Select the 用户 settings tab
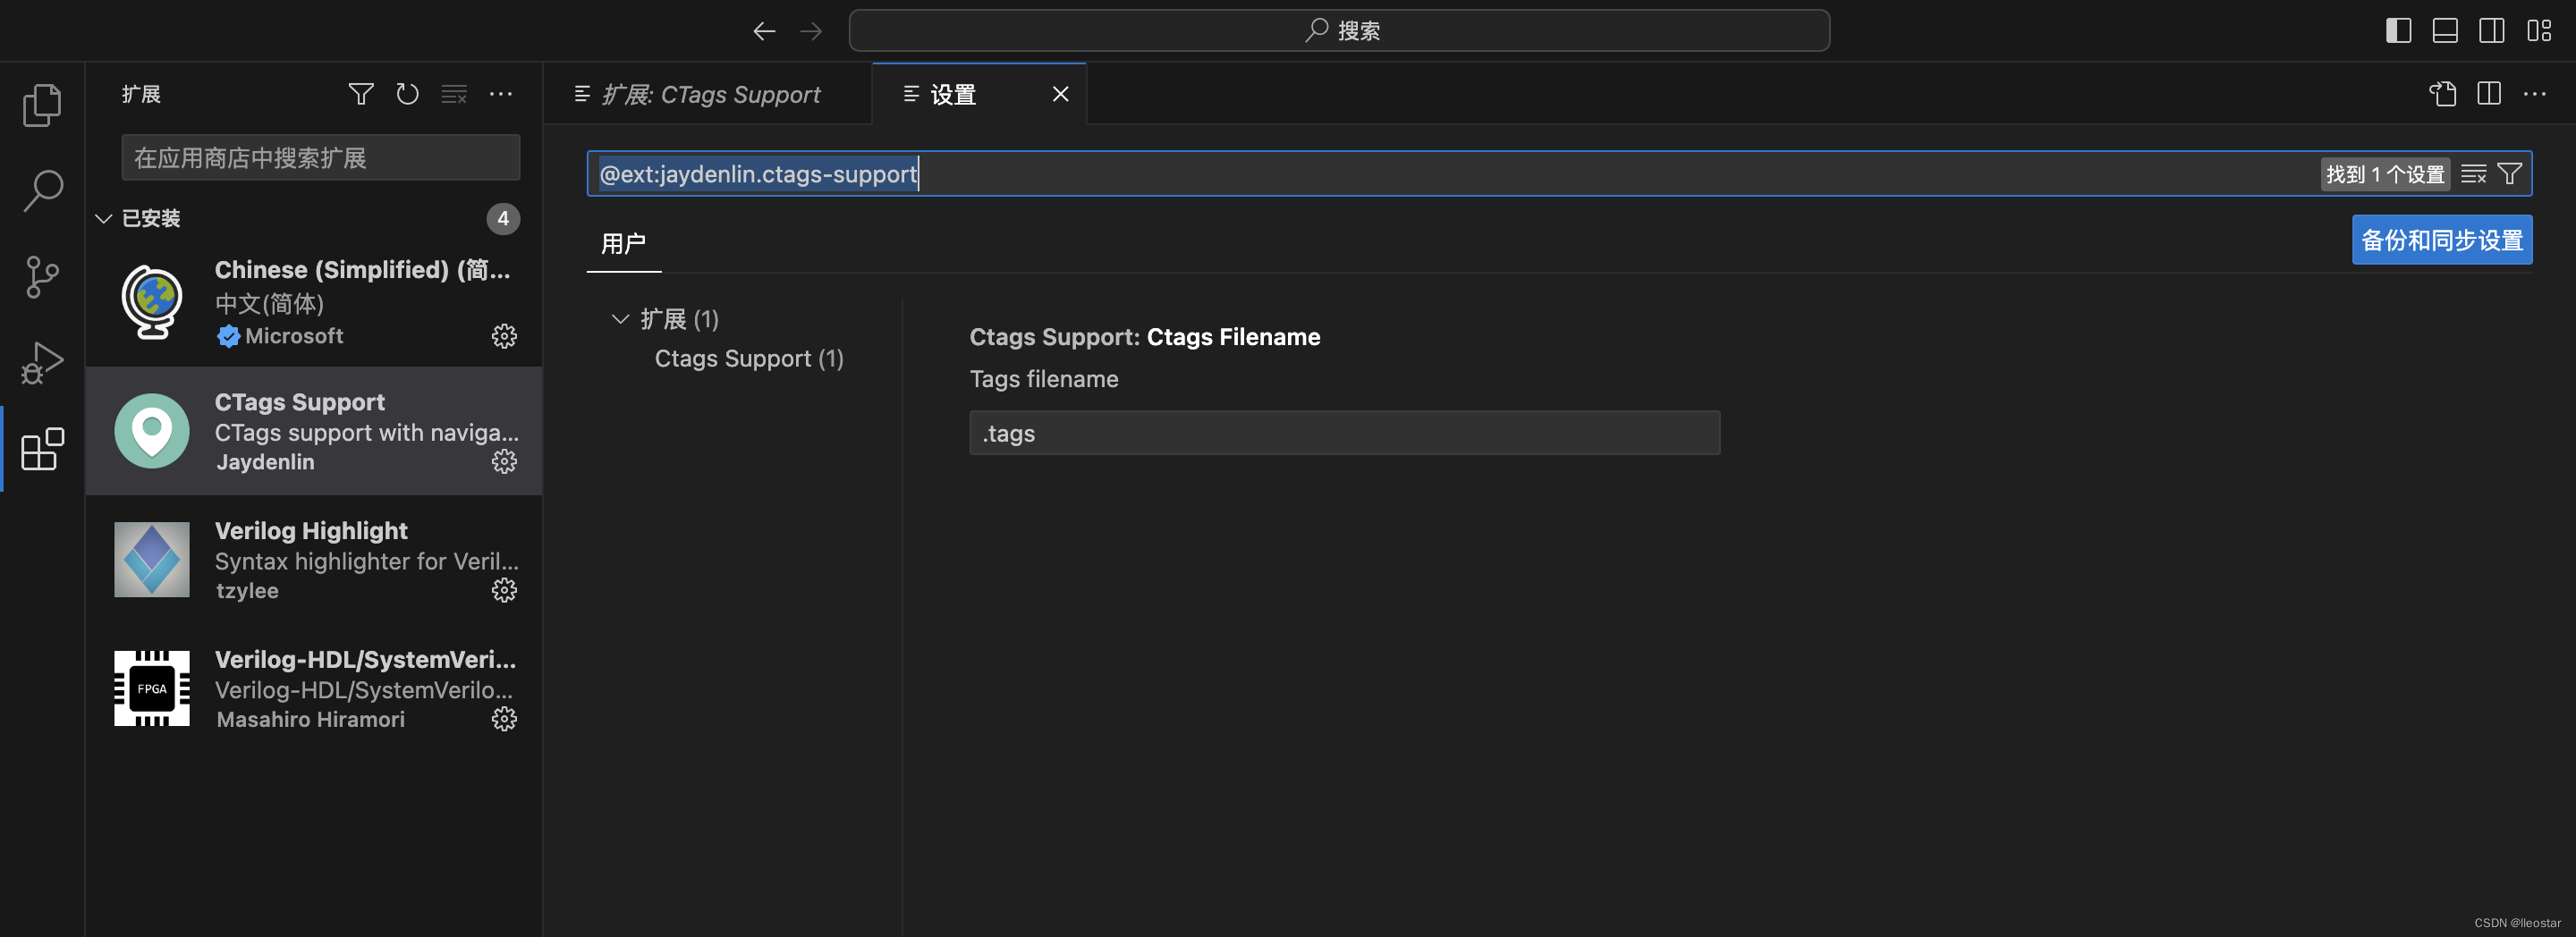 point(623,243)
